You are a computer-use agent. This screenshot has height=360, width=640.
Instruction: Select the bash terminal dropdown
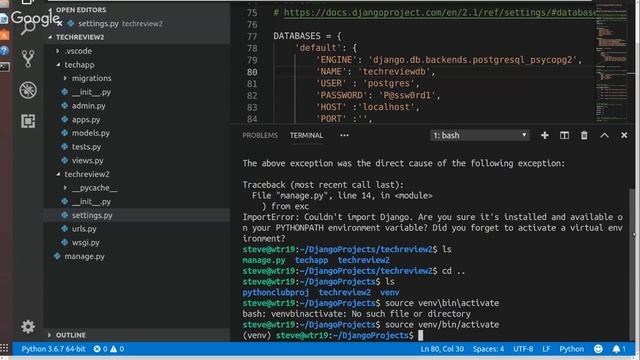(480, 135)
